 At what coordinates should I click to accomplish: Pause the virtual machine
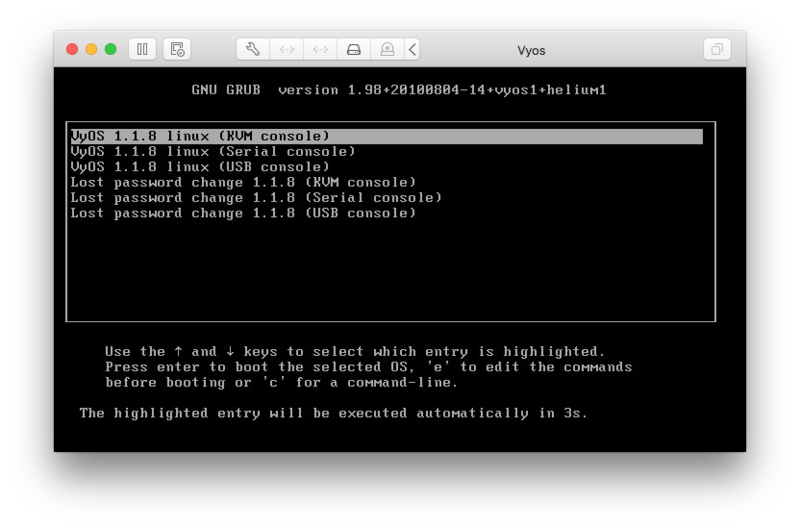click(142, 49)
